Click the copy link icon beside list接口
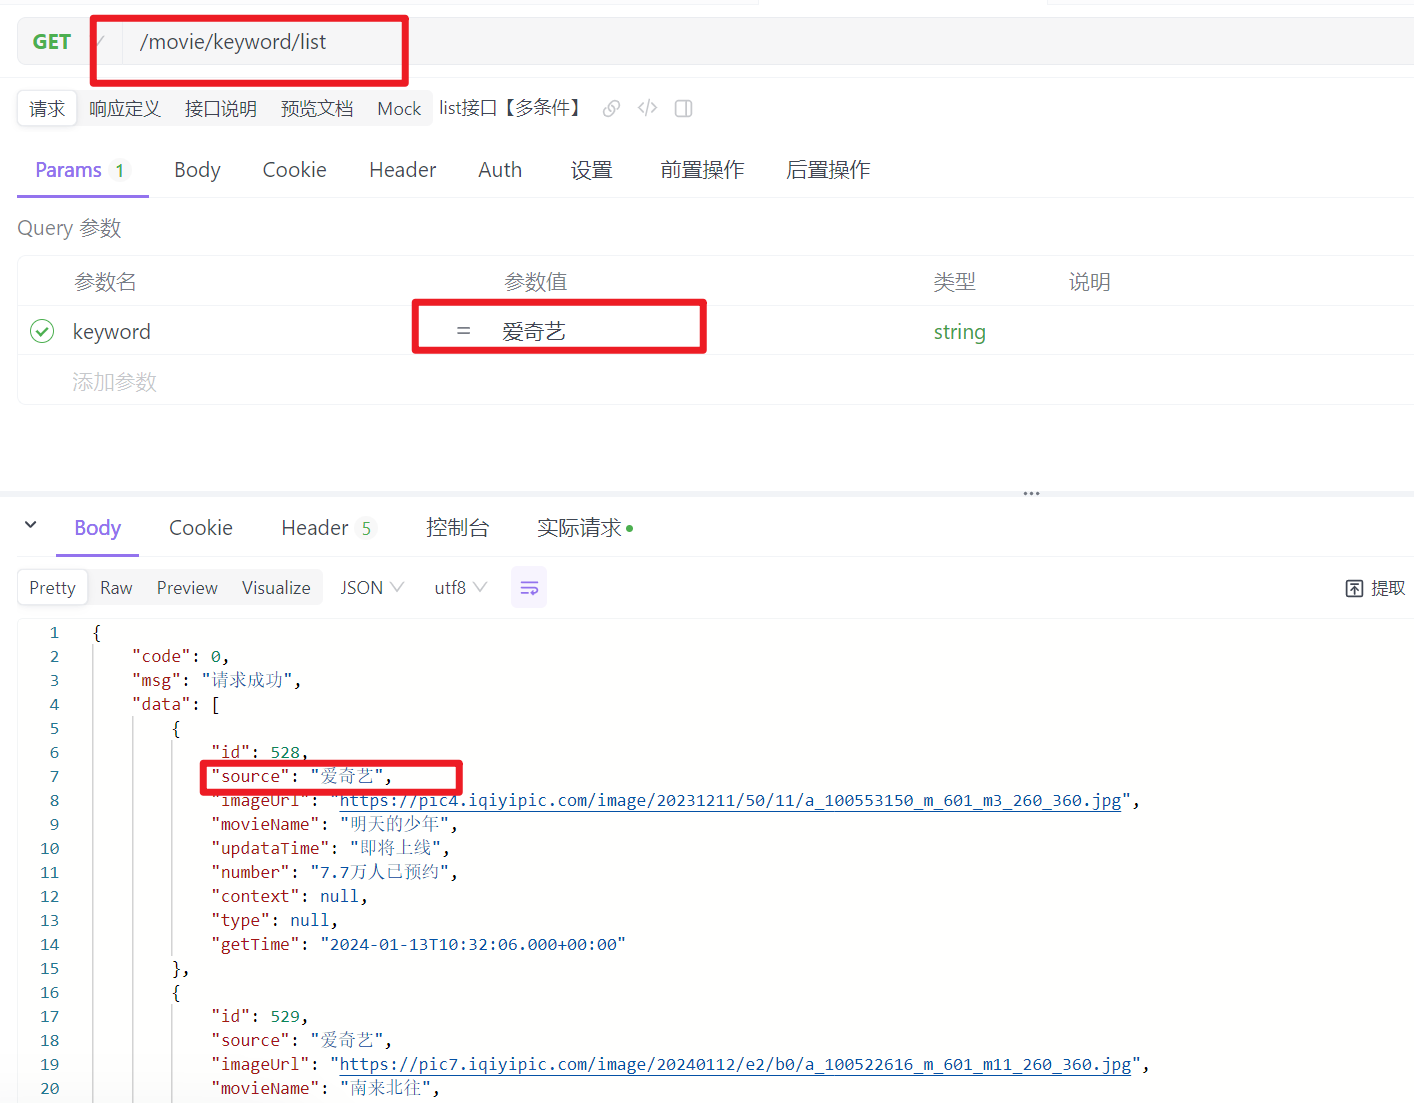1414x1103 pixels. 611,108
